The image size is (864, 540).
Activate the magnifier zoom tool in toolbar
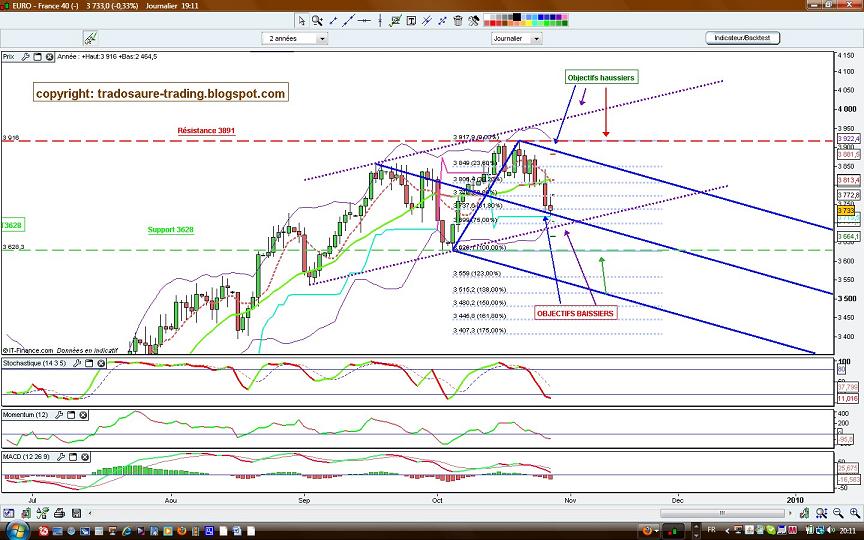[317, 21]
